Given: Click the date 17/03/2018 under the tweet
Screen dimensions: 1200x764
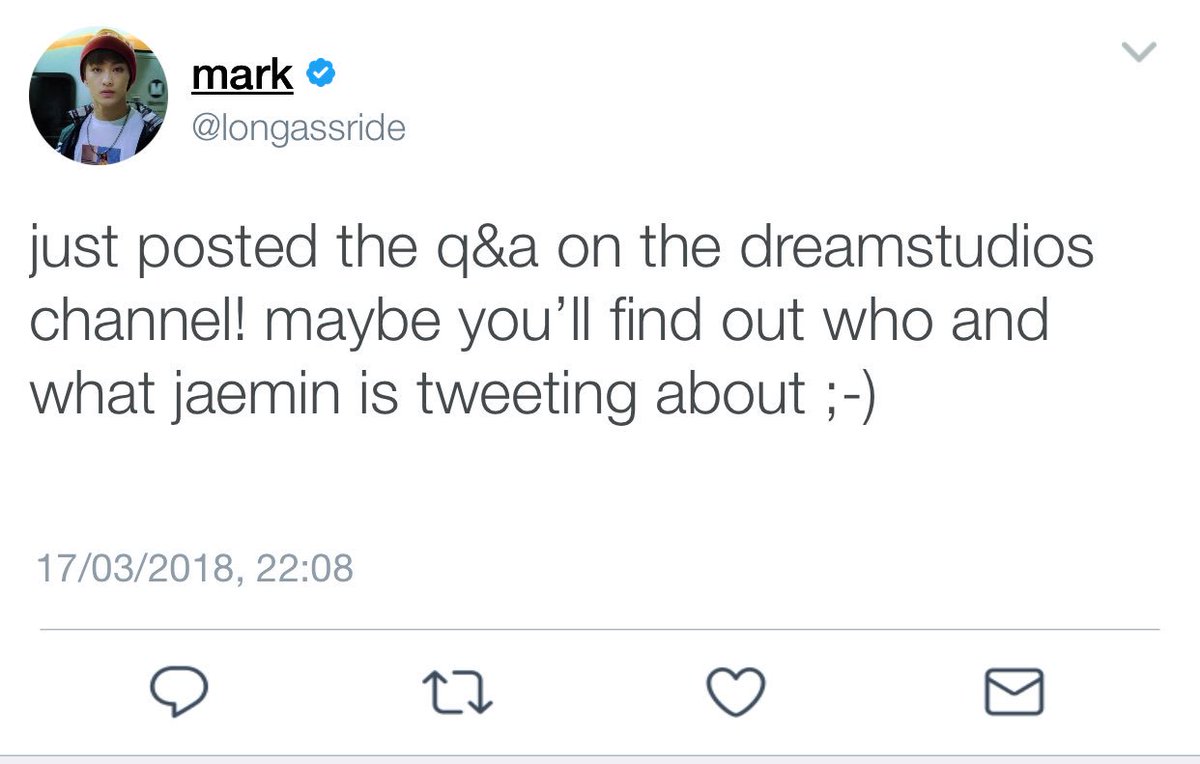Looking at the screenshot, I should point(135,568).
